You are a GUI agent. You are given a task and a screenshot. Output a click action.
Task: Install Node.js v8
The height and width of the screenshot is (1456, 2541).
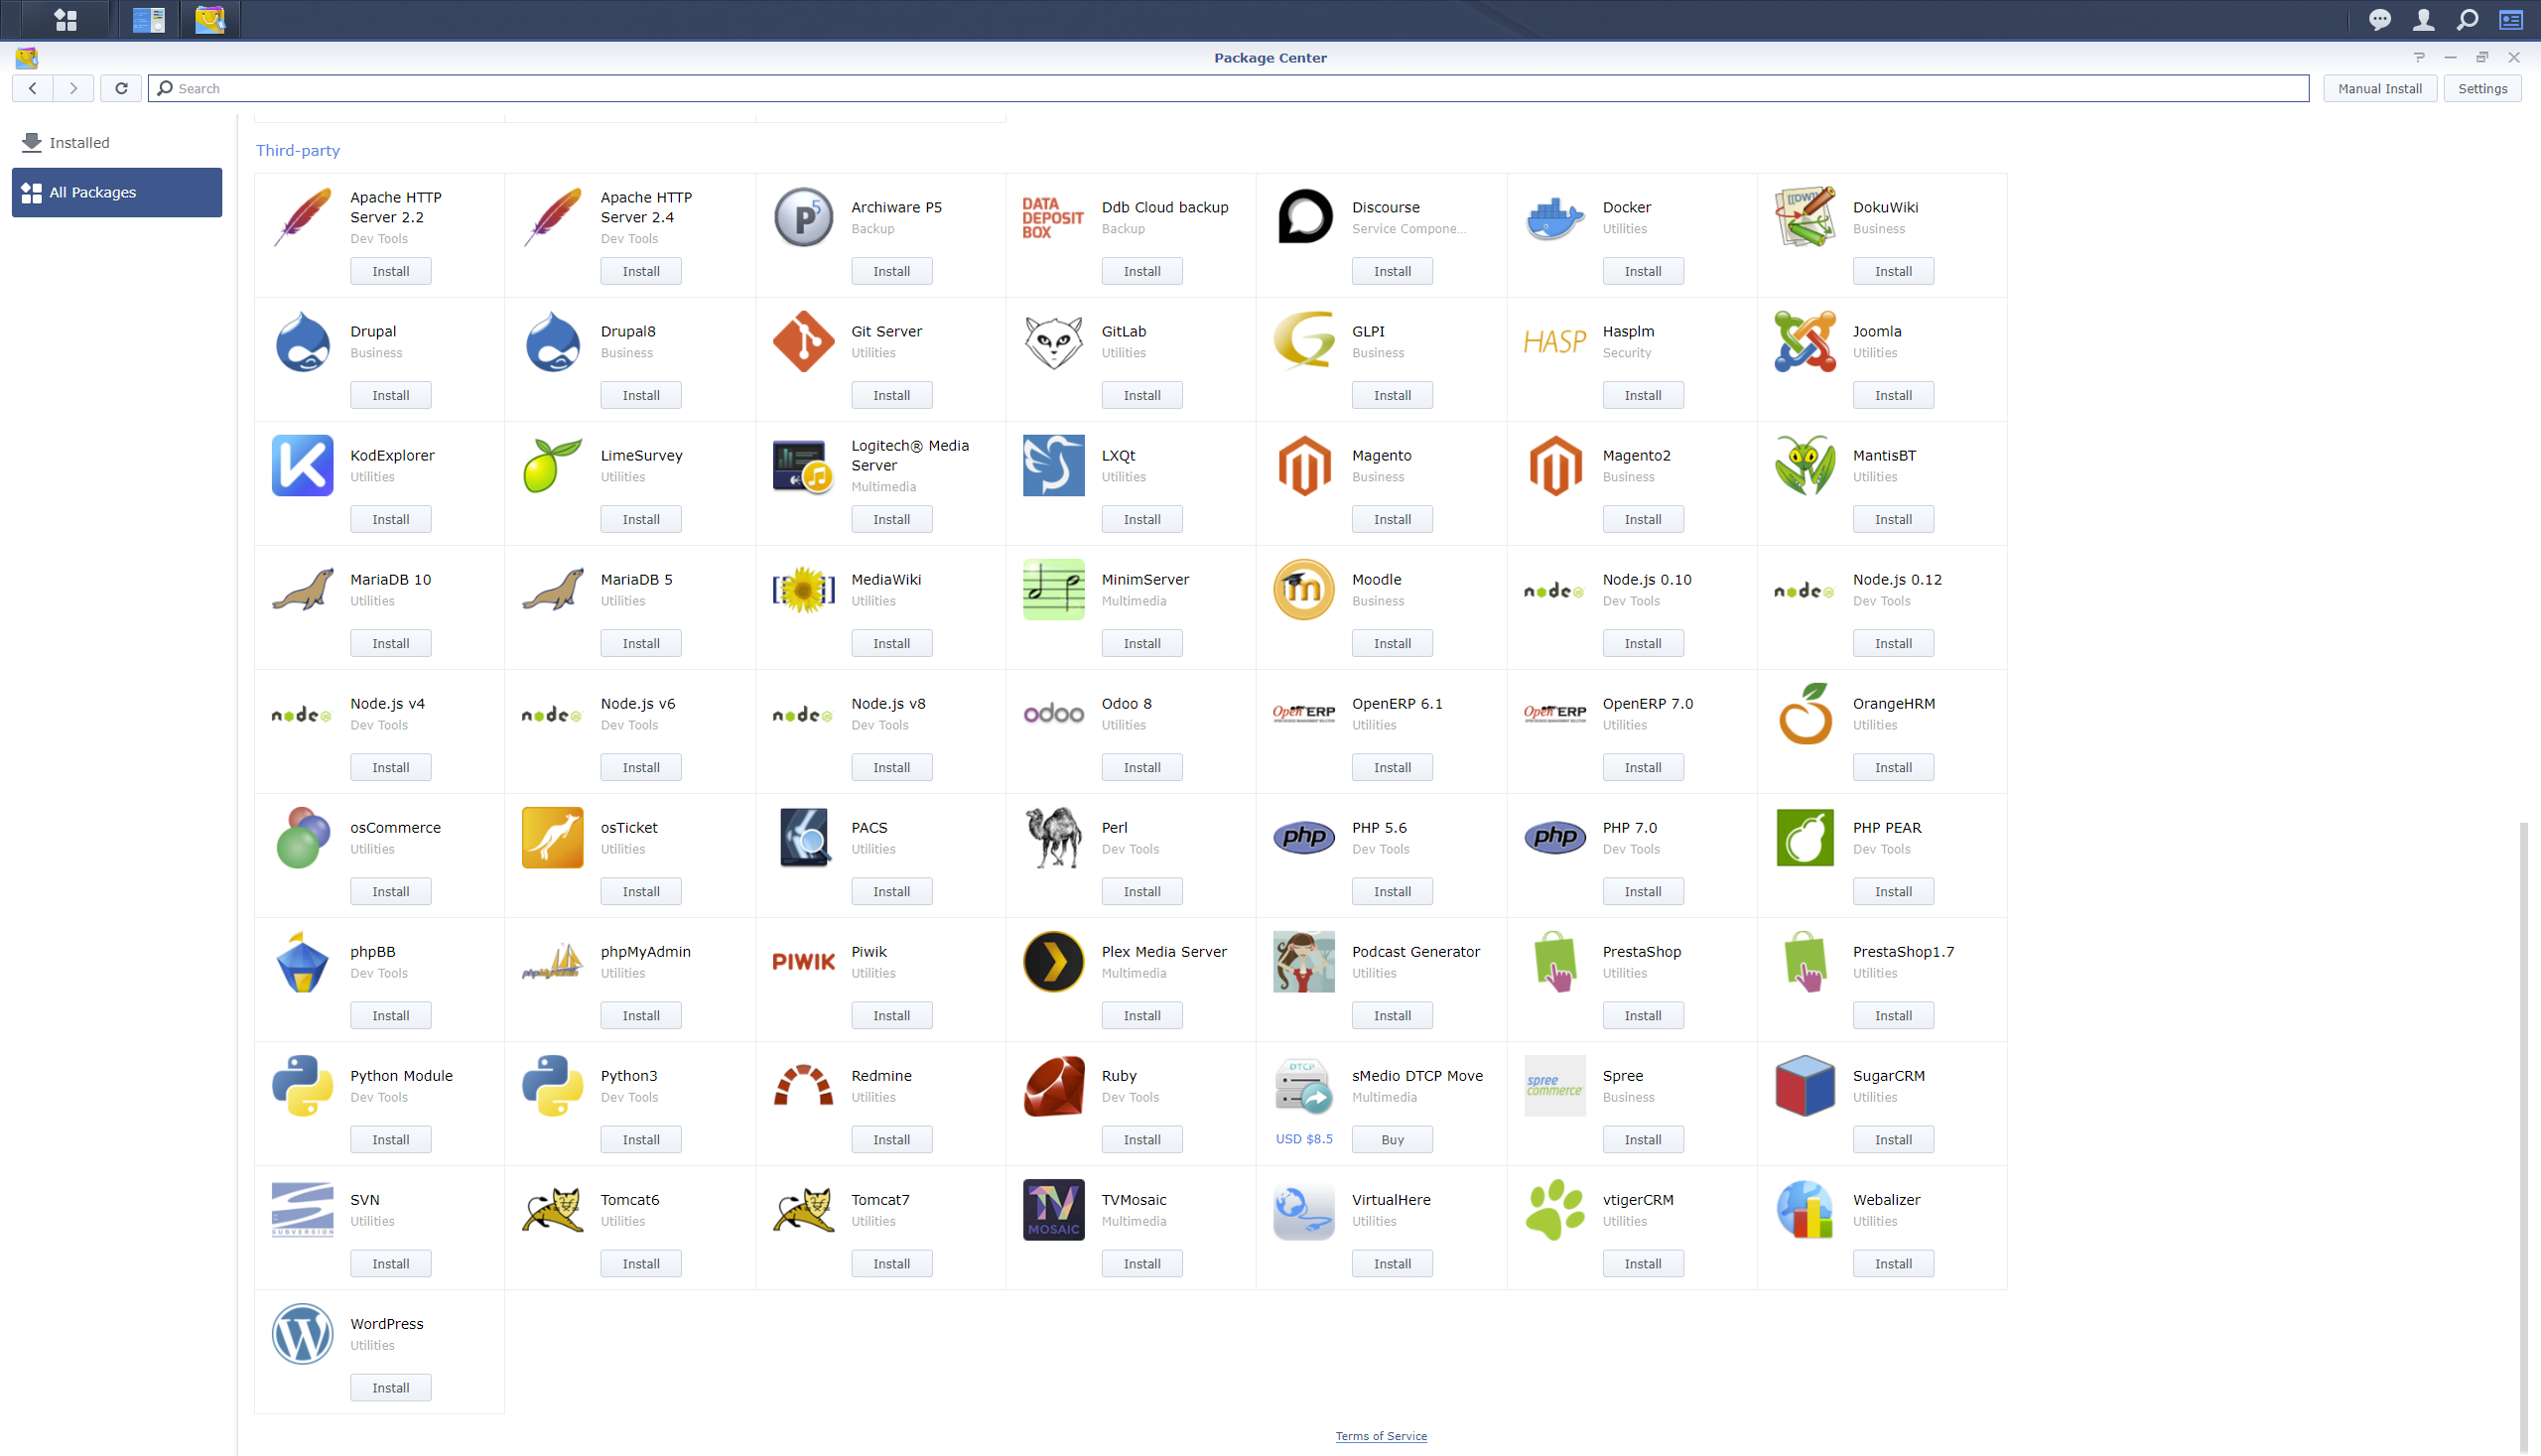pyautogui.click(x=891, y=767)
